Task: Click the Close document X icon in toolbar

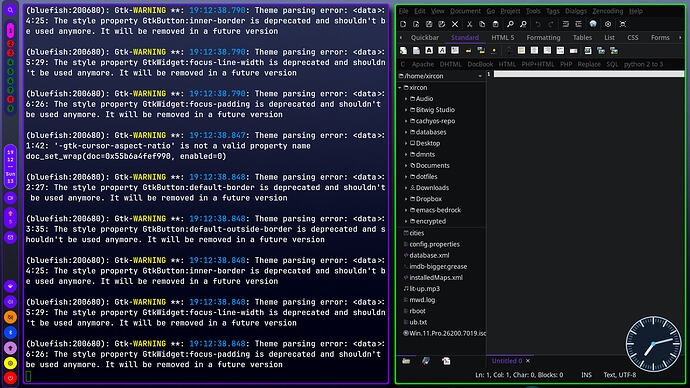Action: [455, 24]
